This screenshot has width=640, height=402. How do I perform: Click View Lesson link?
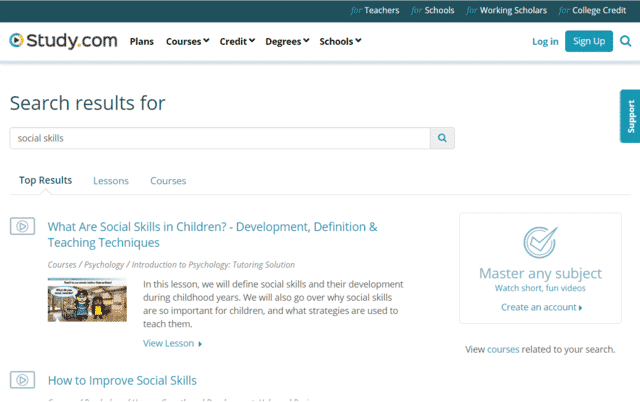pos(172,344)
